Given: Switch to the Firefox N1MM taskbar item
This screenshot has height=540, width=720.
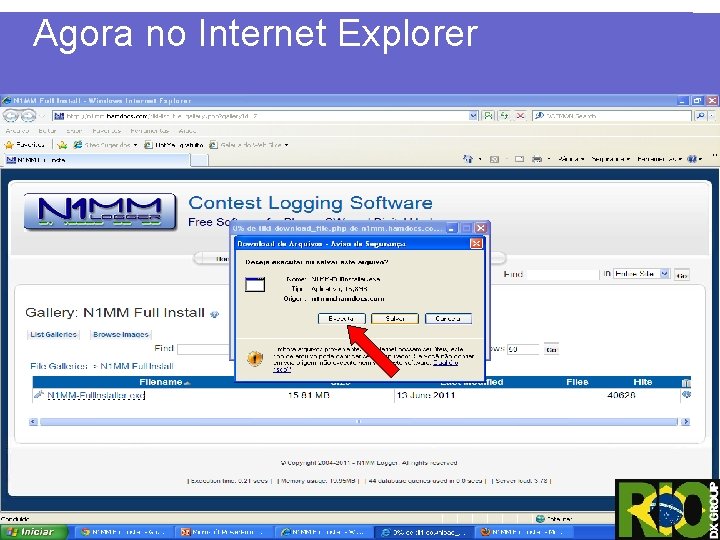Looking at the screenshot, I should [x=524, y=532].
